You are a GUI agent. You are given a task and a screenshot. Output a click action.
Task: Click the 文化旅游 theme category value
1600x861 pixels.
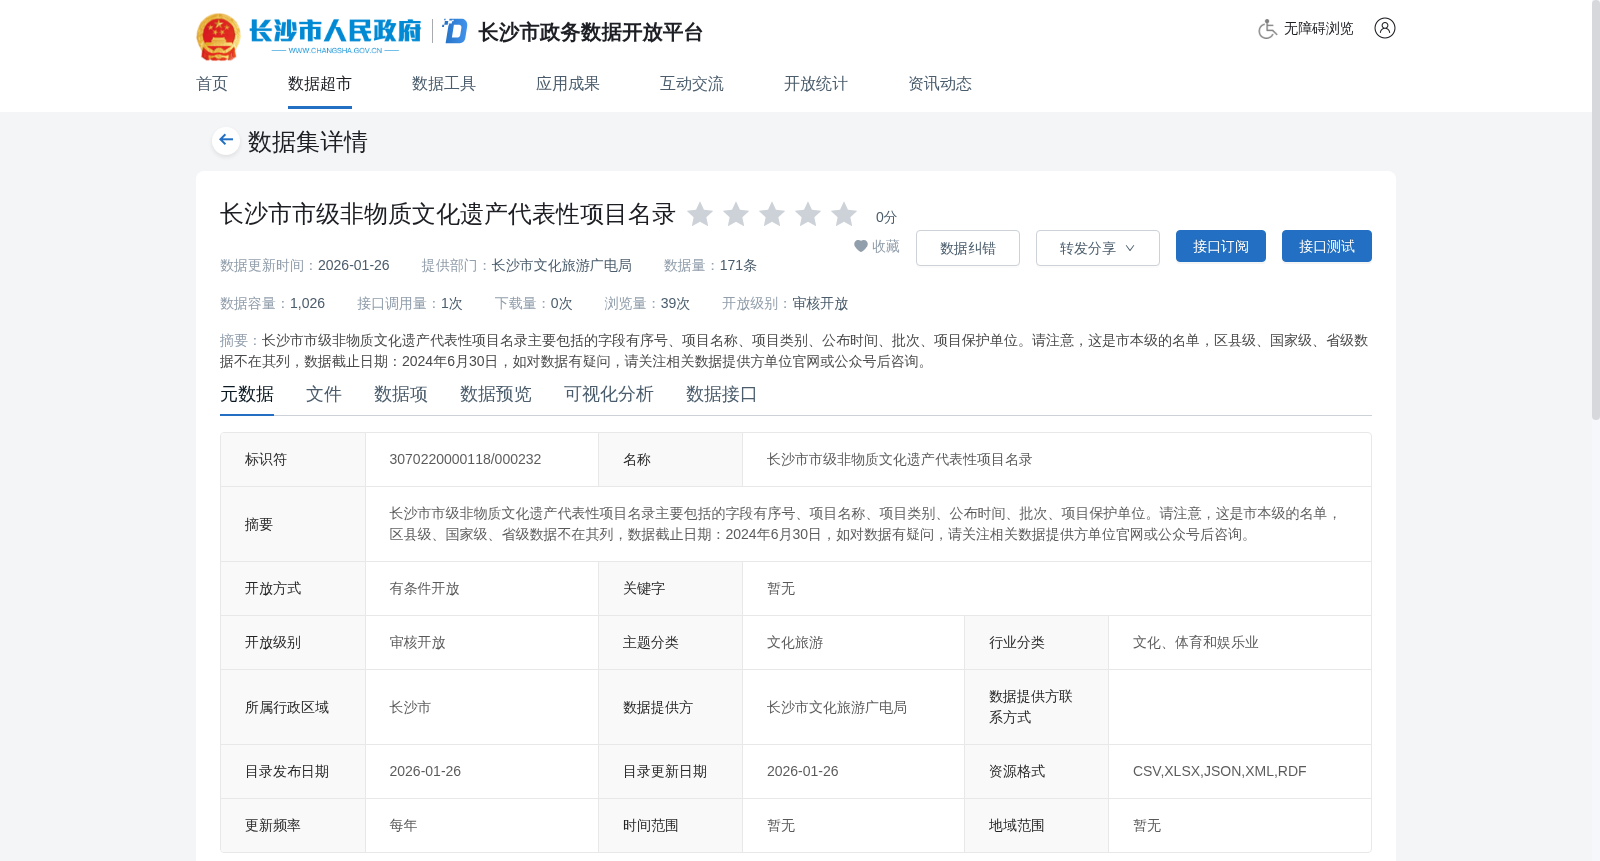[795, 642]
